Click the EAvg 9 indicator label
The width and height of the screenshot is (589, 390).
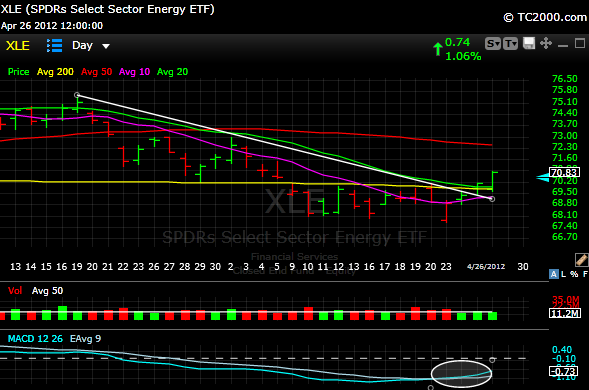[85, 339]
